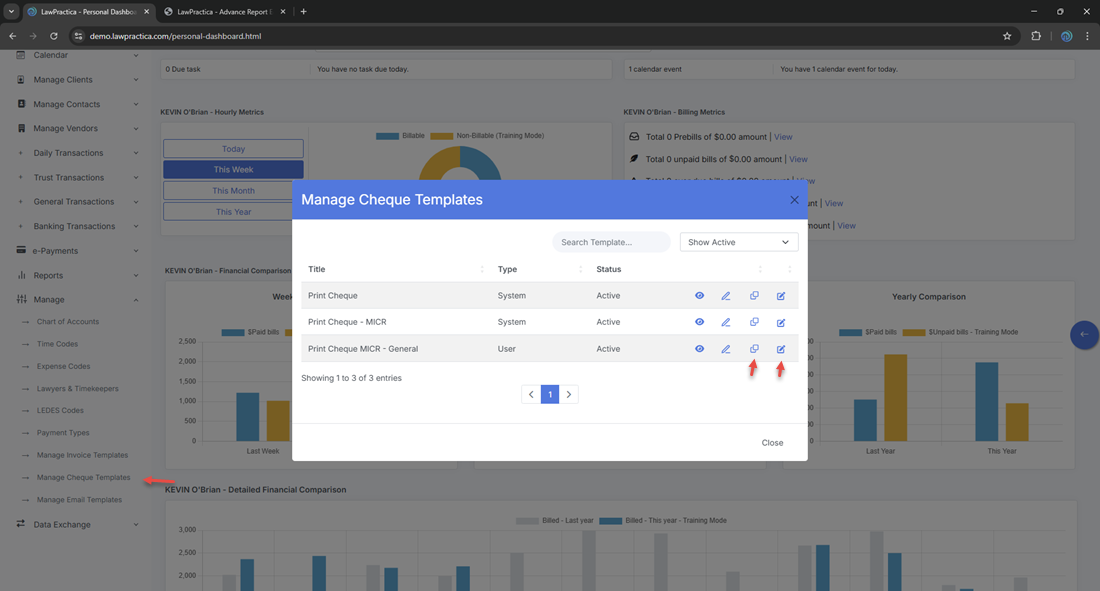Bookmark this page with the star icon
This screenshot has width=1100, height=591.
tap(1007, 36)
